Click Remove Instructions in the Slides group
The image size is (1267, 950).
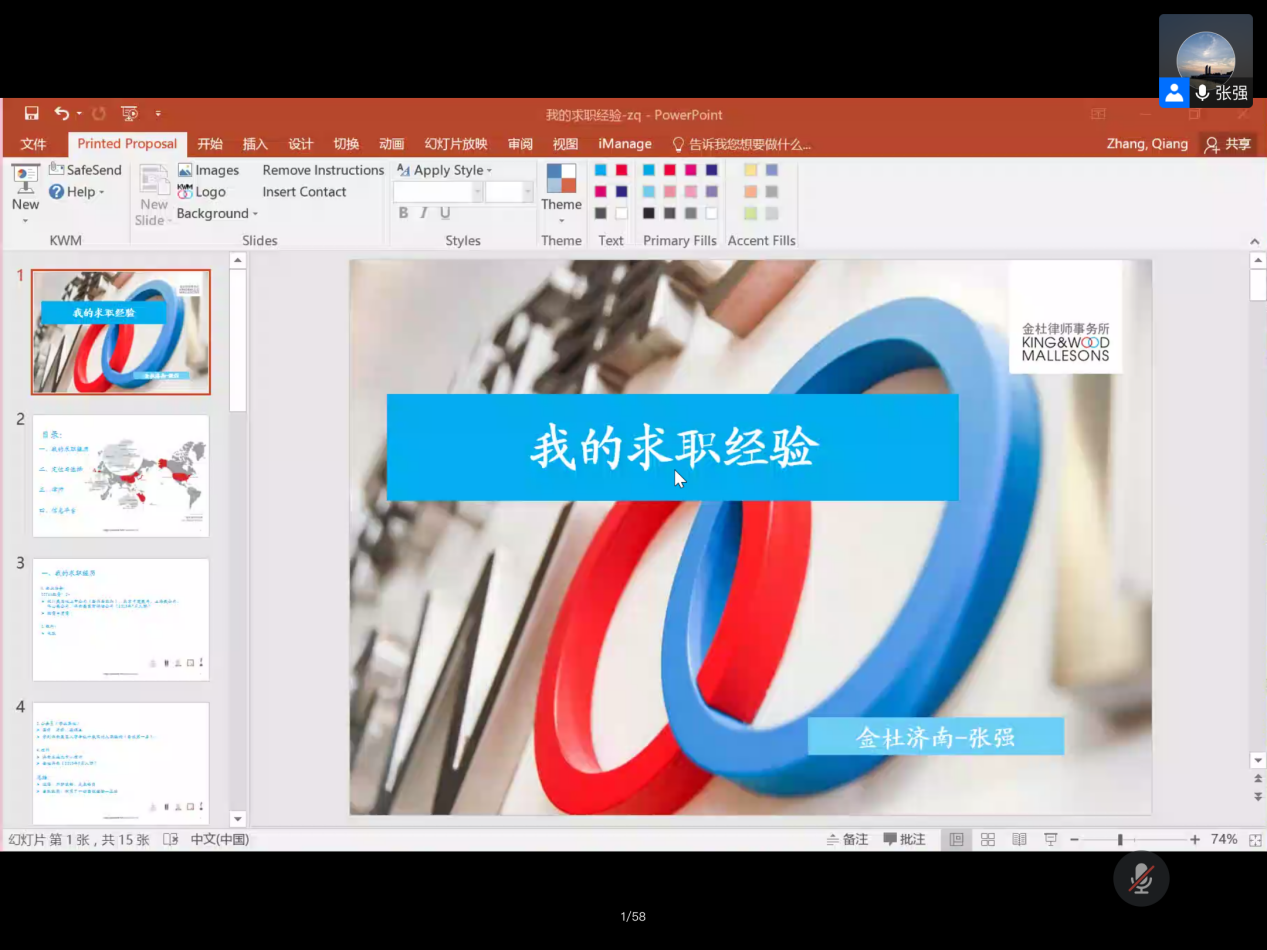(322, 170)
